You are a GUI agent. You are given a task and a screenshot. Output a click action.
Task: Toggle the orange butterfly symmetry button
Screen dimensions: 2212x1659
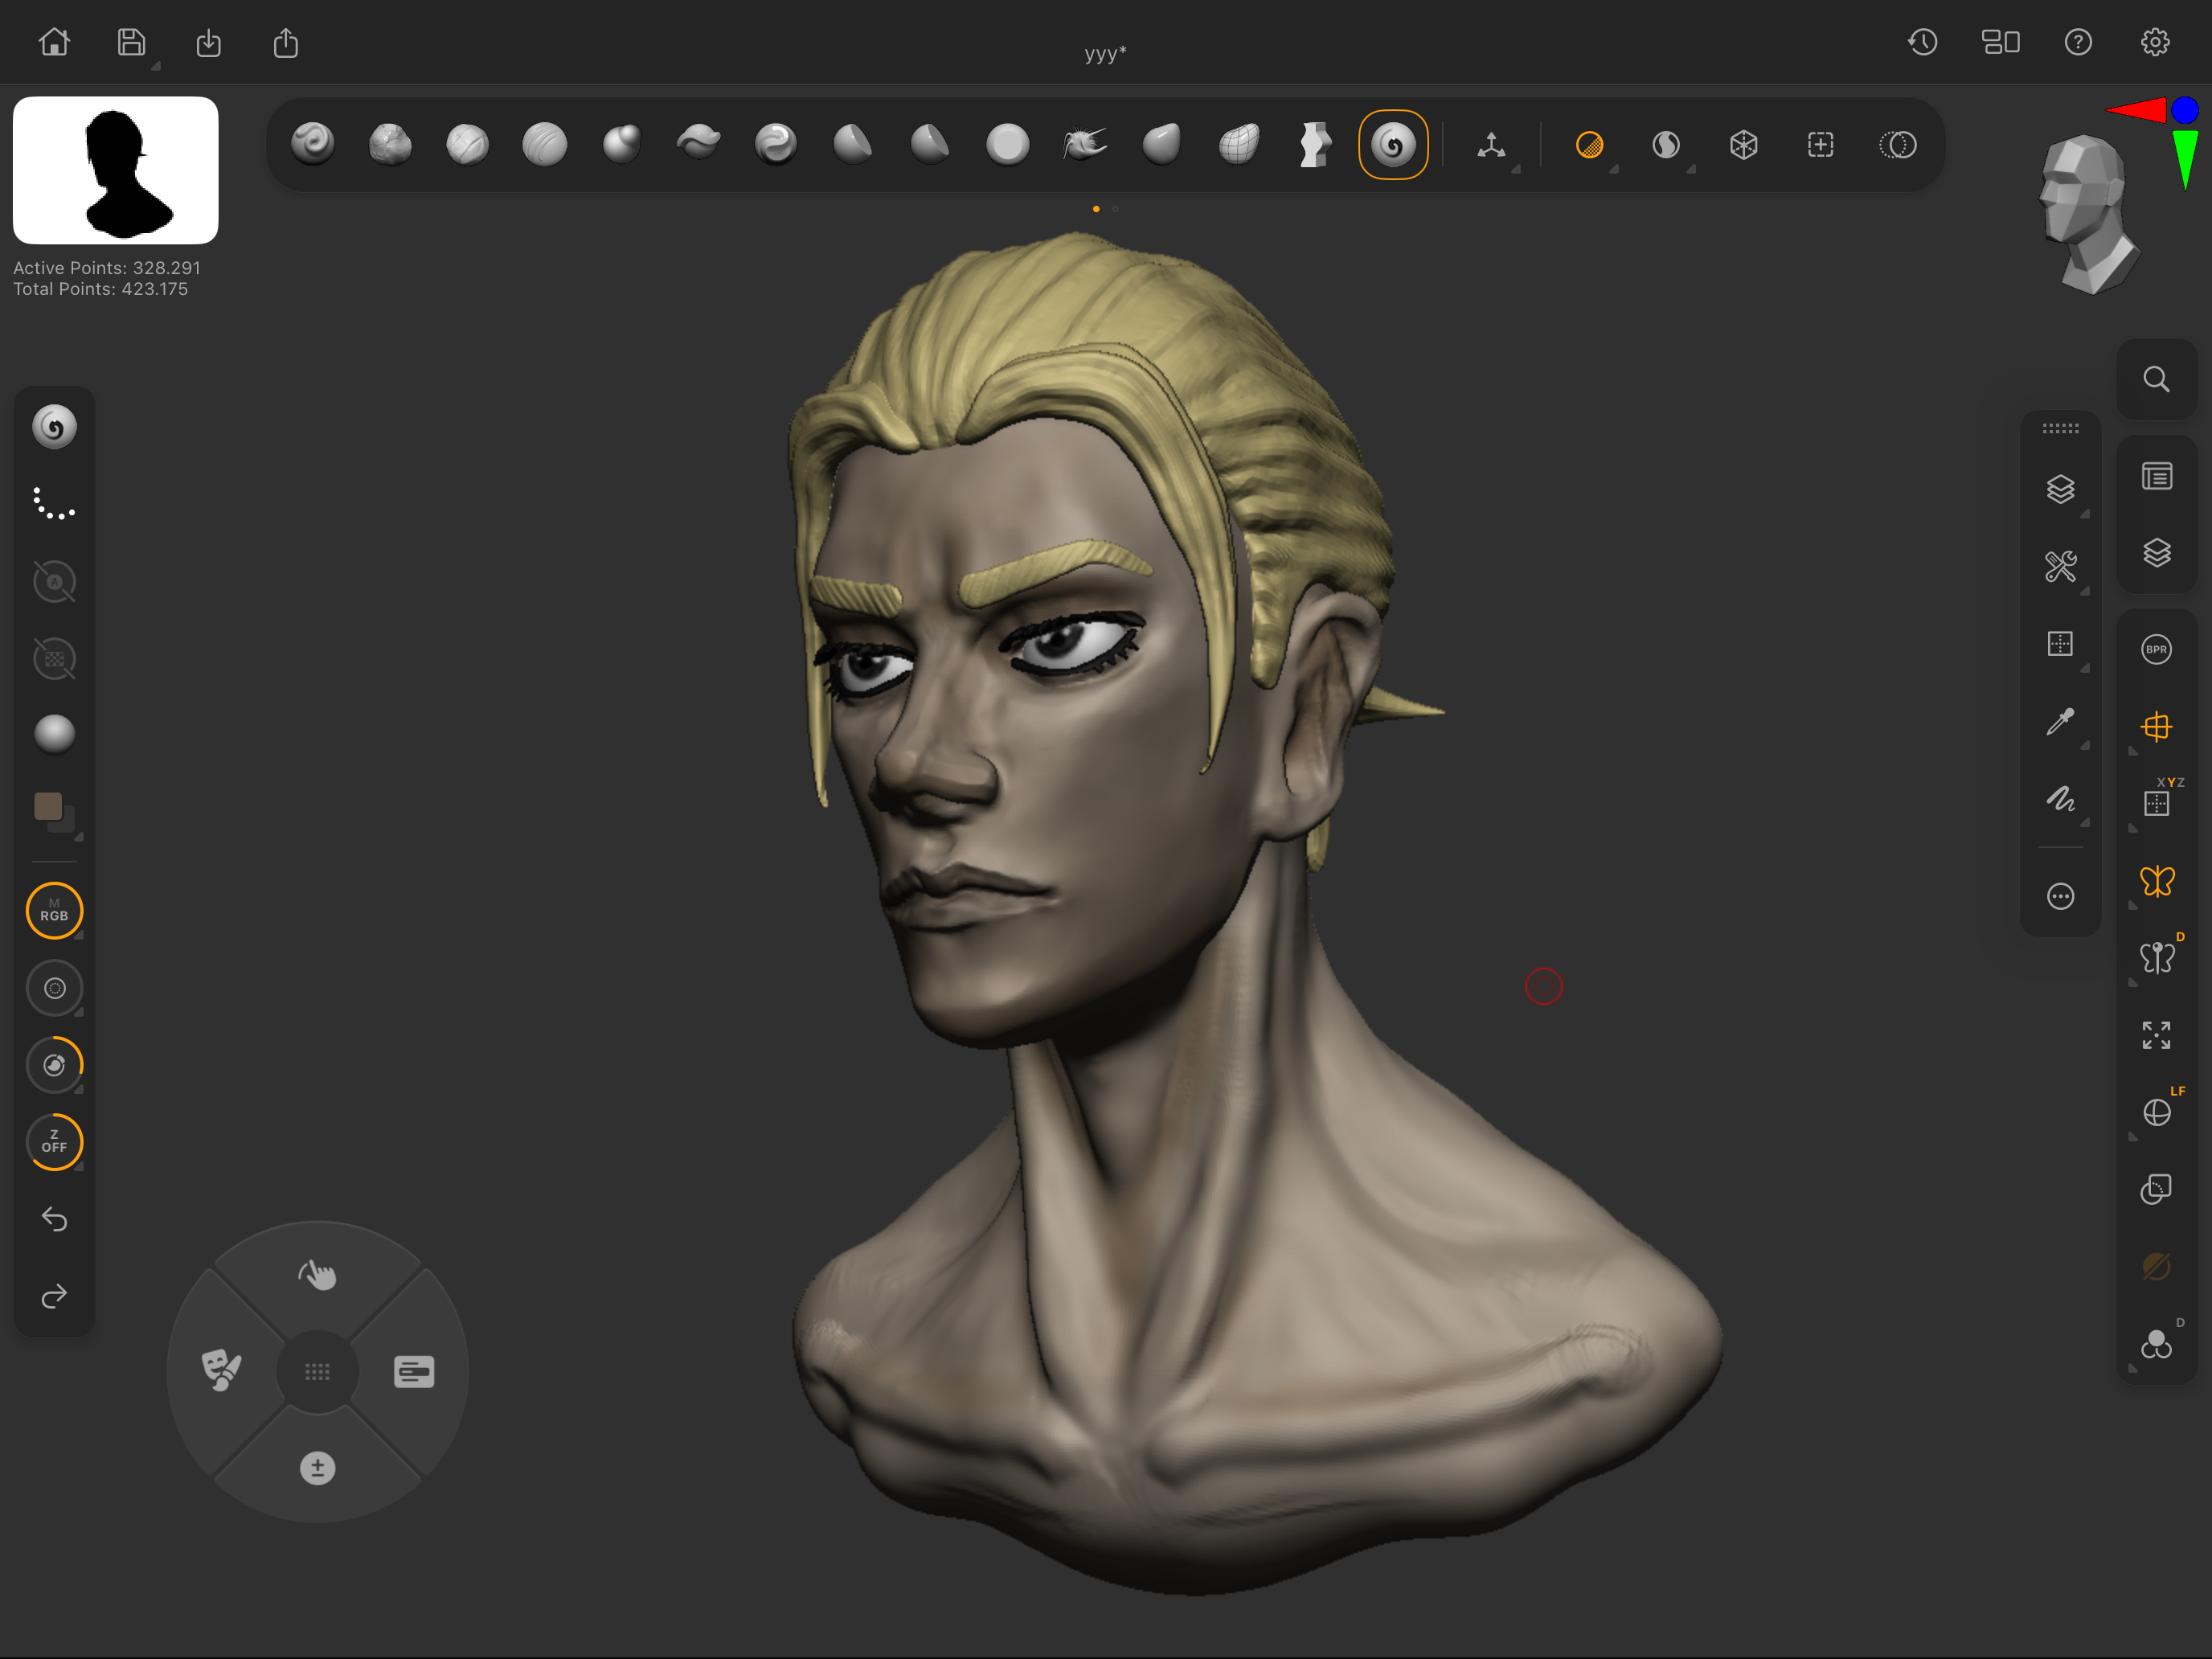2156,881
